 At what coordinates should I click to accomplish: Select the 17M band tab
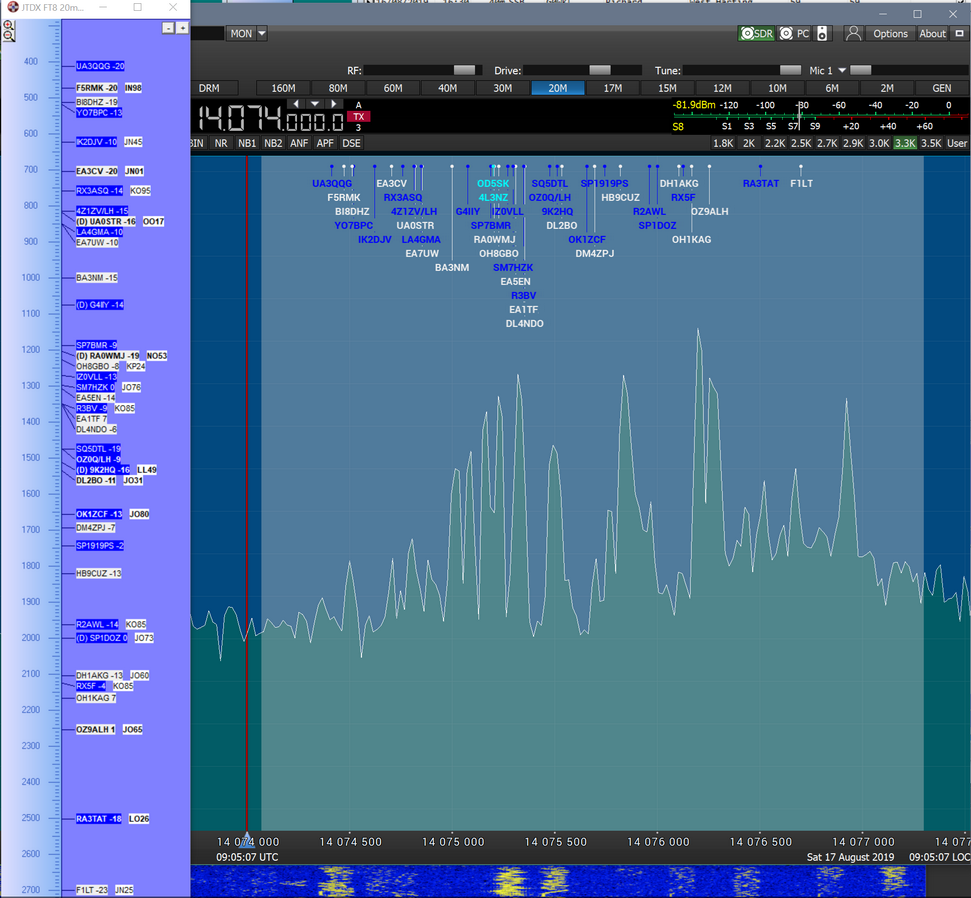(612, 88)
